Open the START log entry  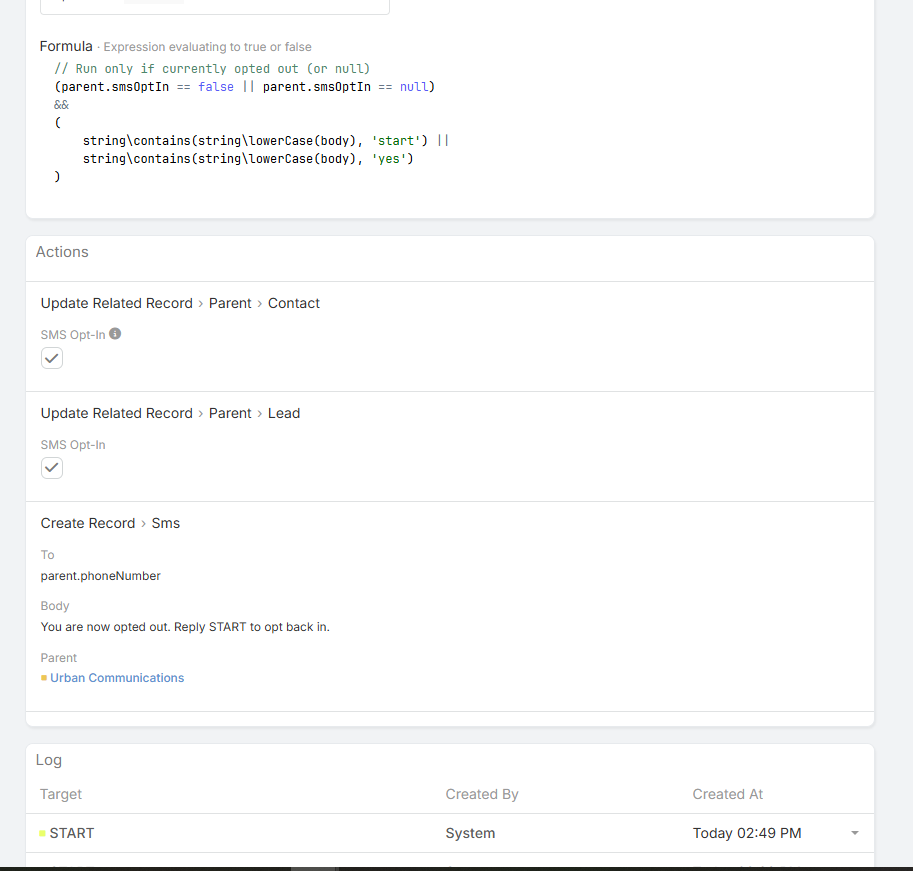coord(72,833)
